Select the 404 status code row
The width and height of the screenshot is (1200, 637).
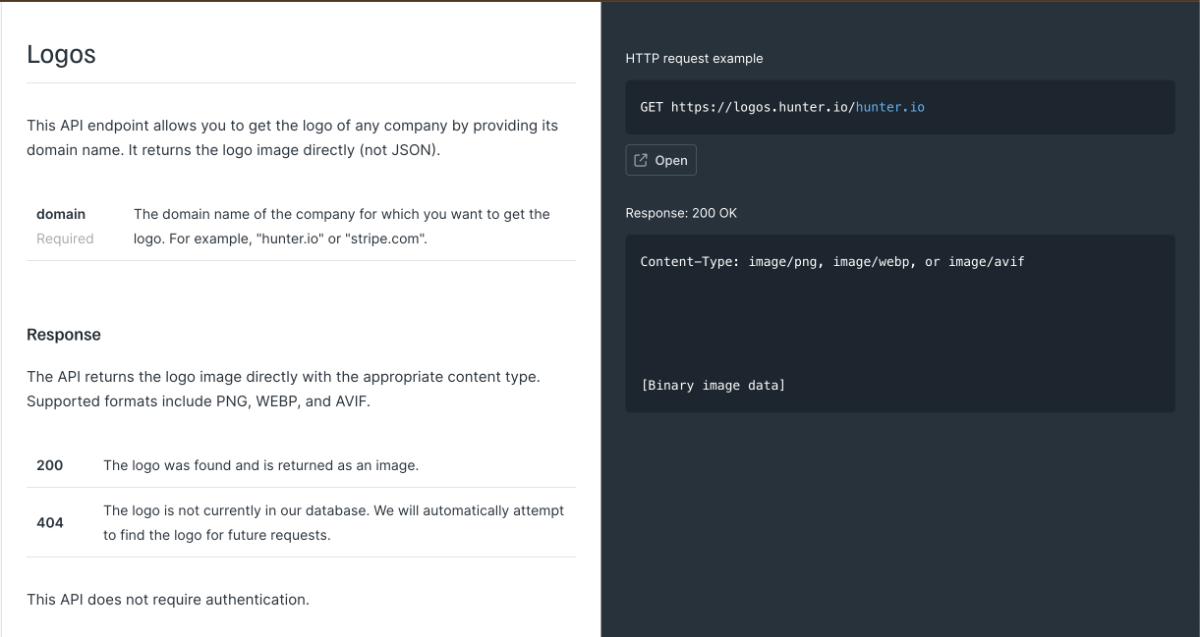pos(50,522)
